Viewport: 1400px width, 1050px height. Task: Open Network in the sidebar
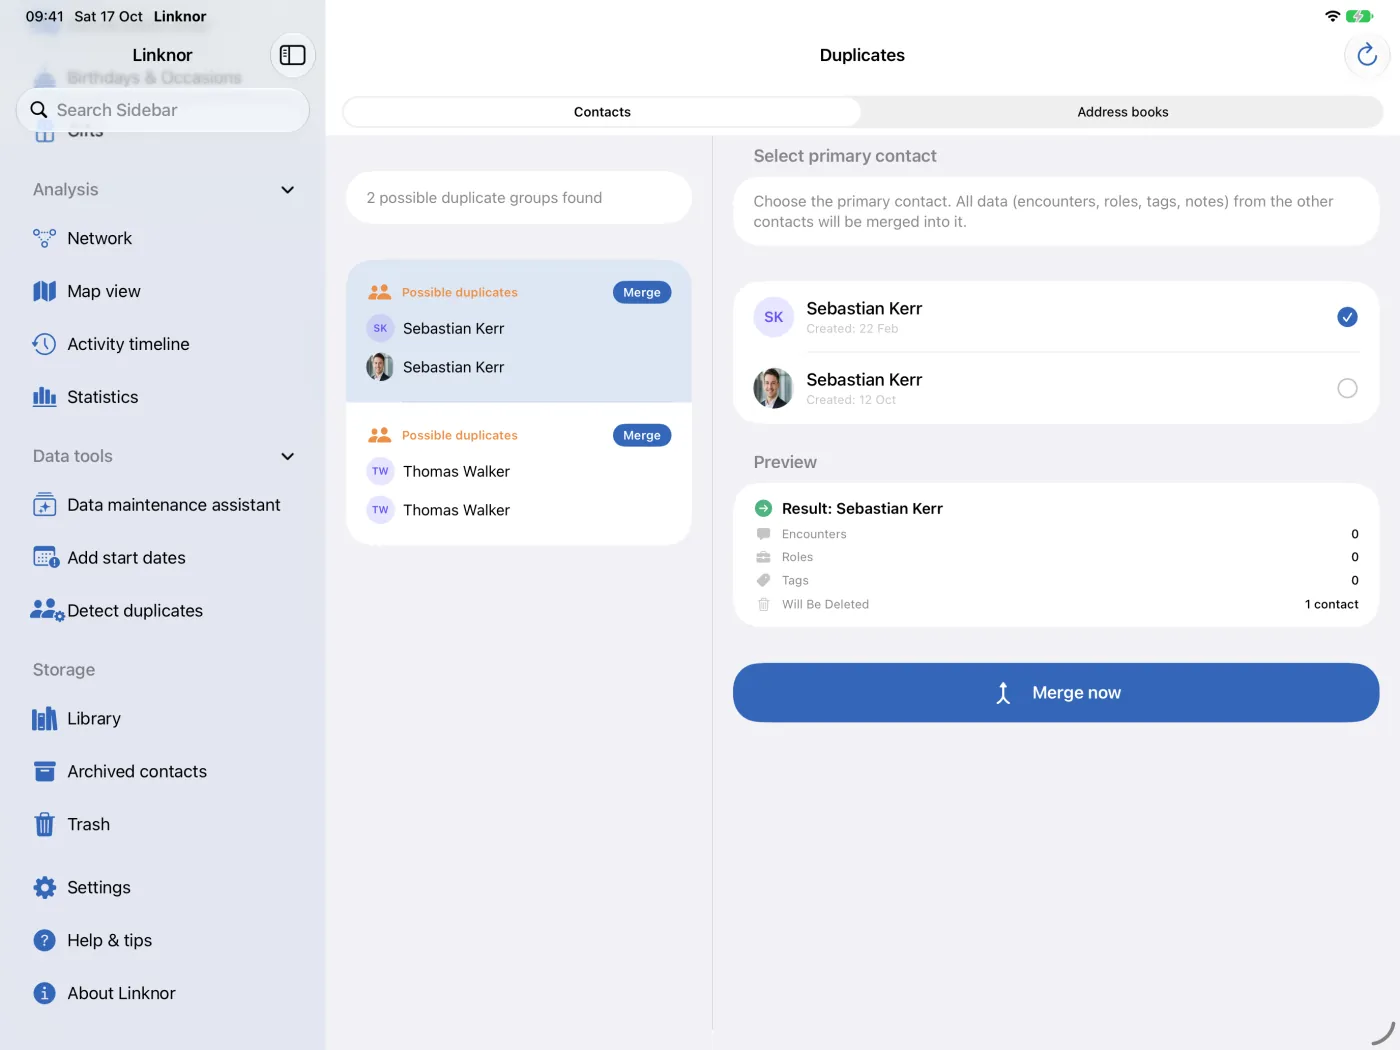coord(99,238)
